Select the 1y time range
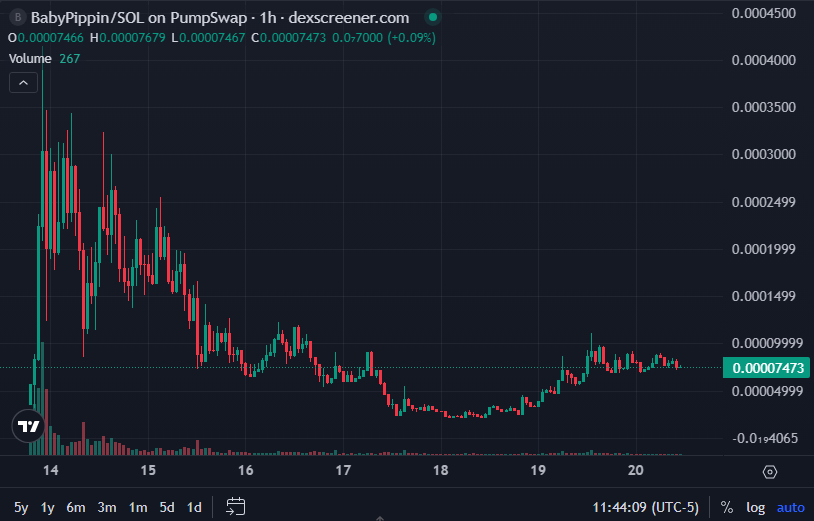 (x=48, y=507)
